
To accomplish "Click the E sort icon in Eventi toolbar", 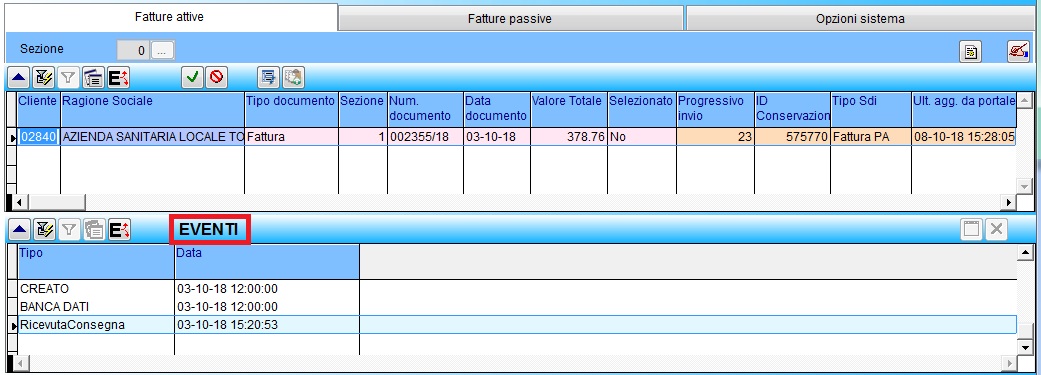I will click(x=120, y=230).
